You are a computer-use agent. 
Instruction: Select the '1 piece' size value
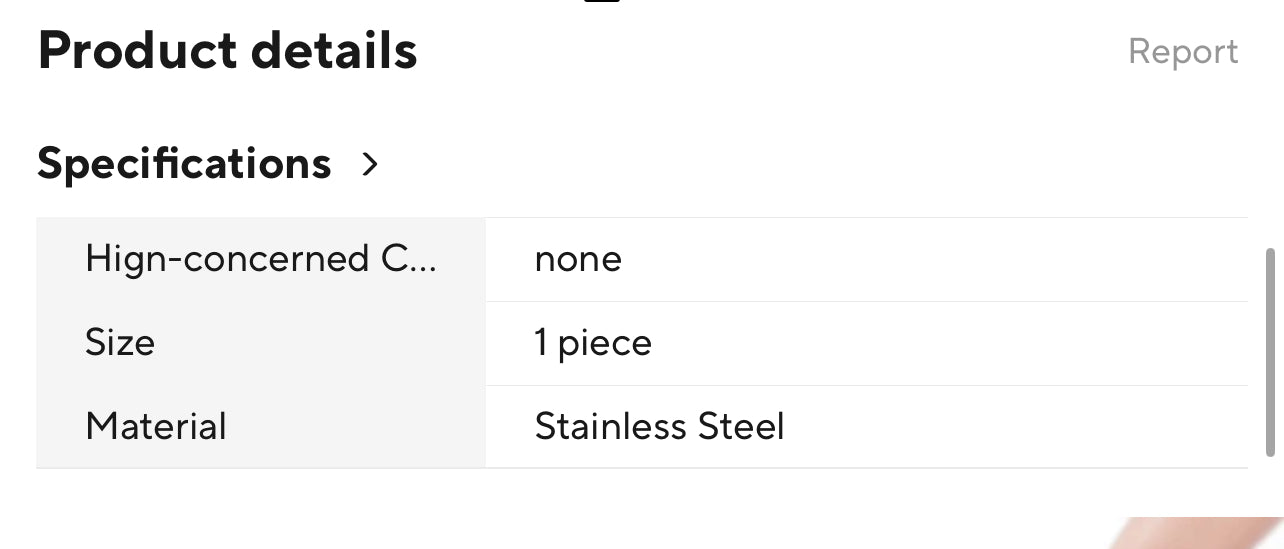point(593,343)
